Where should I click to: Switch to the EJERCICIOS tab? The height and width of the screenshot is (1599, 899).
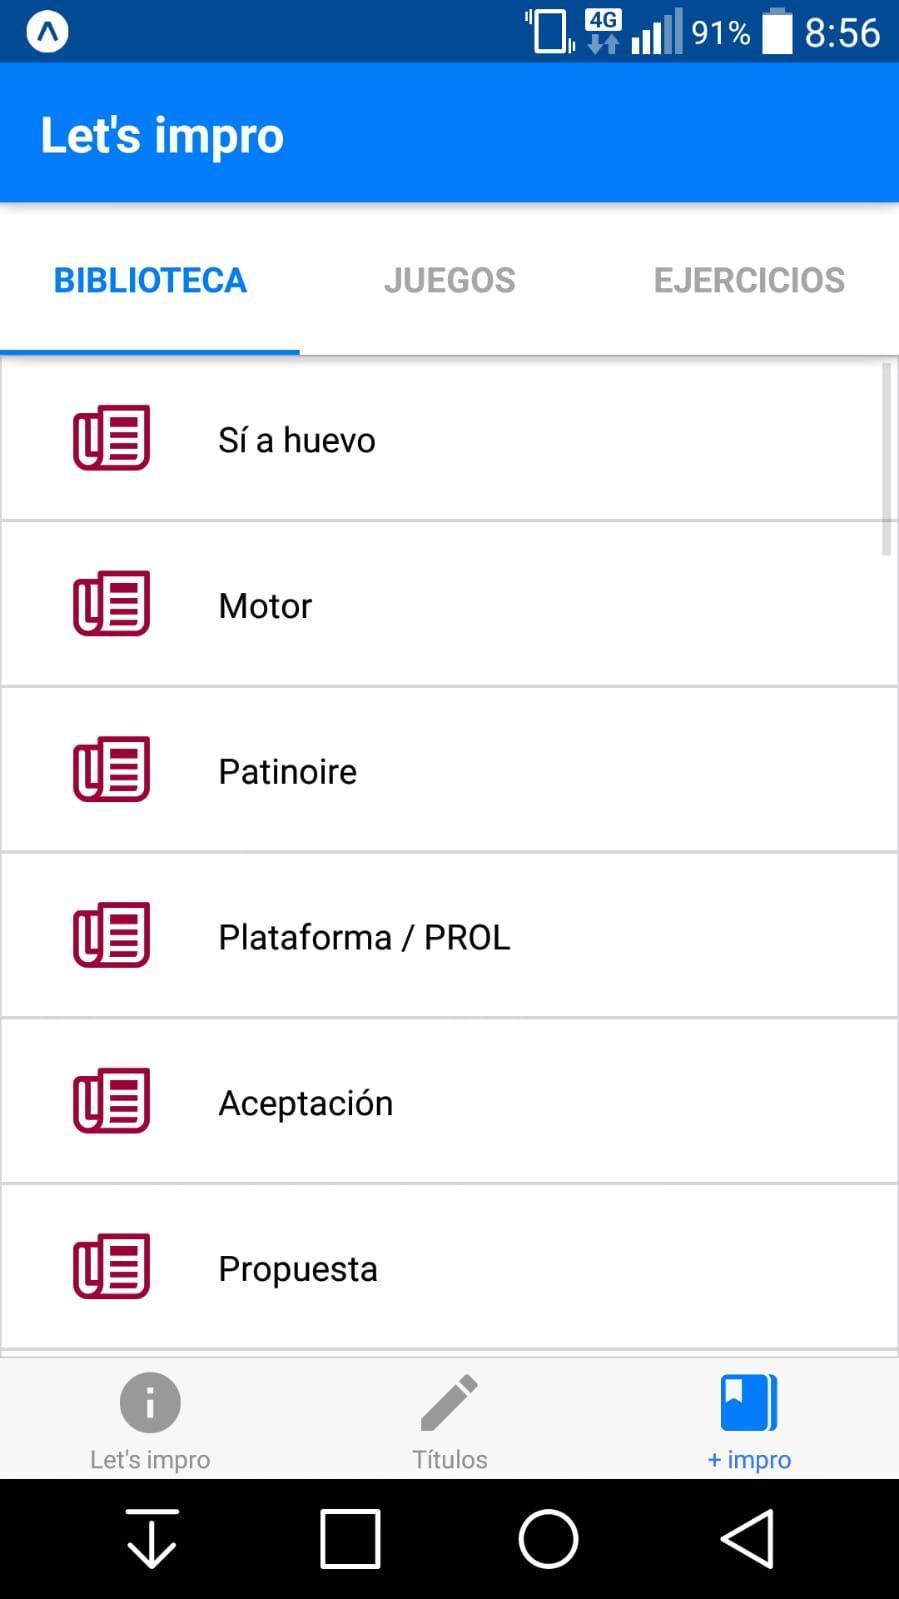click(749, 281)
